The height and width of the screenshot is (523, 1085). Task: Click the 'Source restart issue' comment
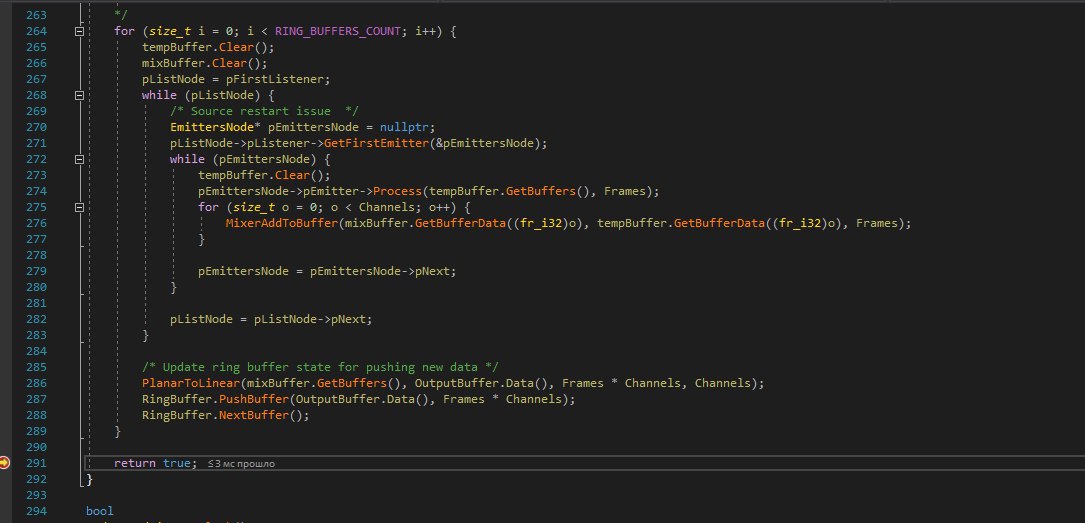[x=264, y=111]
